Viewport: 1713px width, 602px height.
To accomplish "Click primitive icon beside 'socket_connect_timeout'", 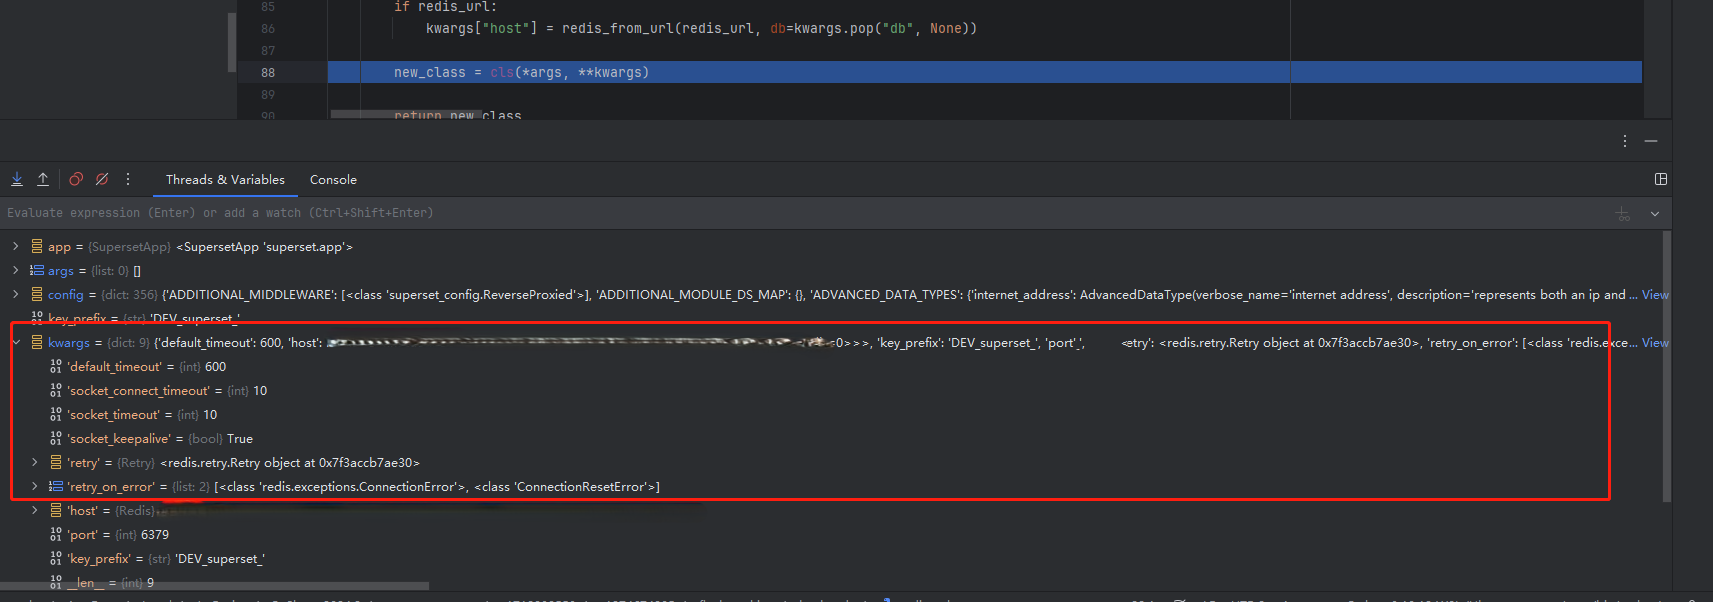I will pos(56,390).
